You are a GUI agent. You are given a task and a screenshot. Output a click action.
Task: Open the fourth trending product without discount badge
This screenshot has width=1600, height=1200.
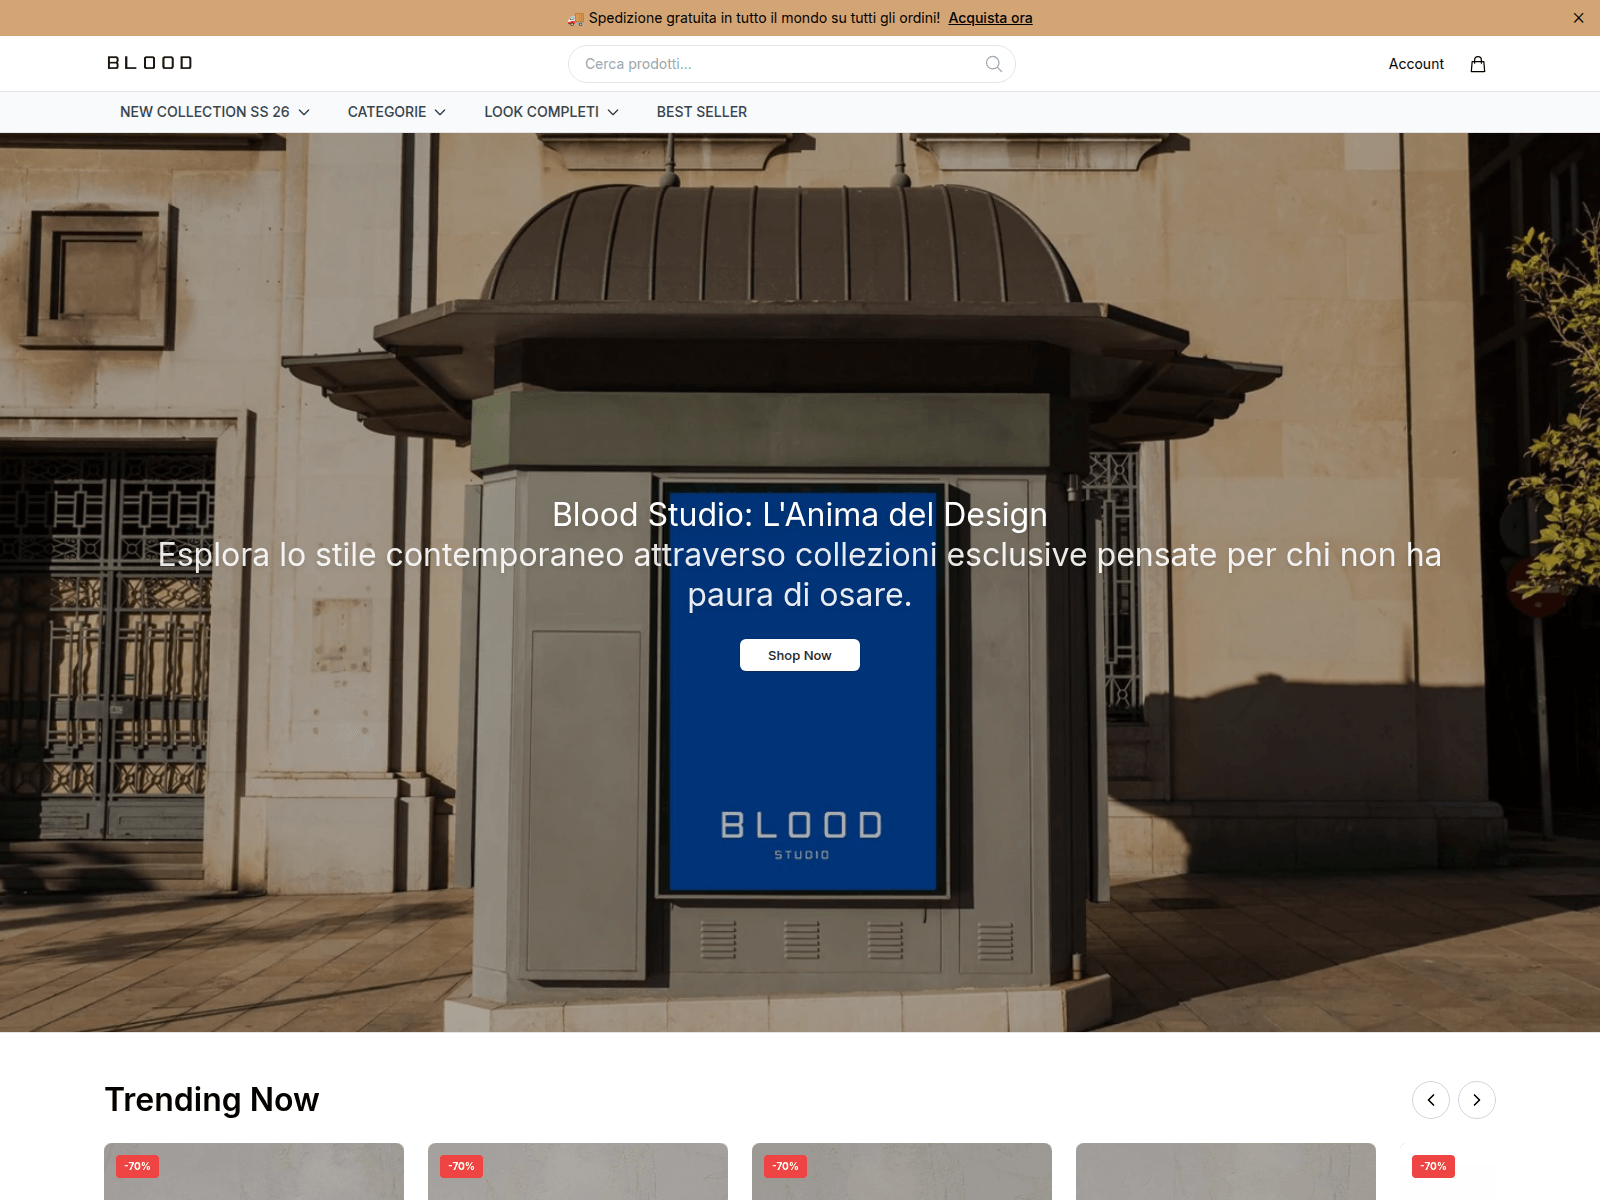pos(1226,1172)
